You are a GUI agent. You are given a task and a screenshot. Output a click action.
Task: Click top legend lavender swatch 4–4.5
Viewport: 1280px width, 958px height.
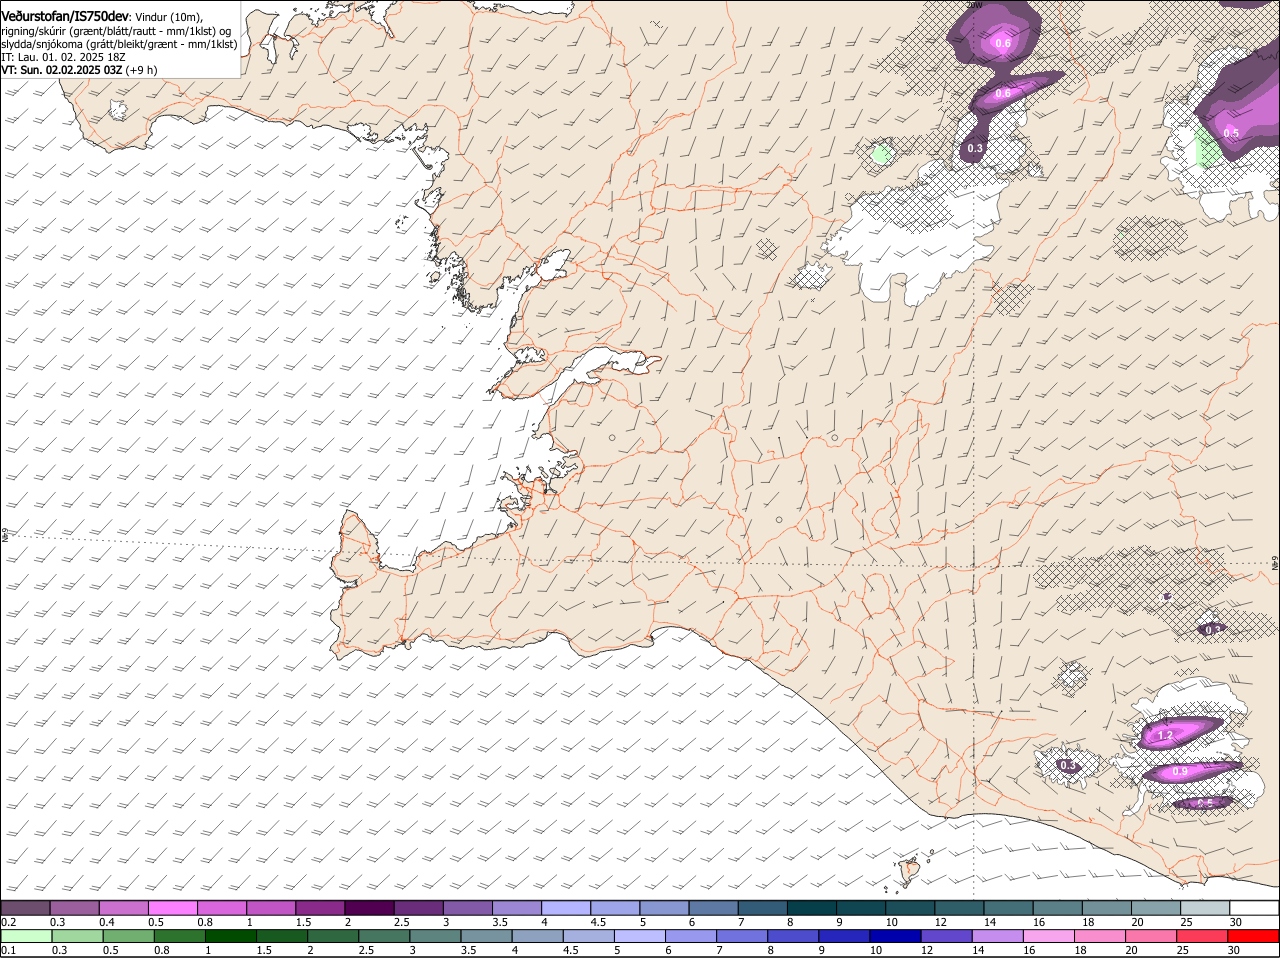[566, 908]
